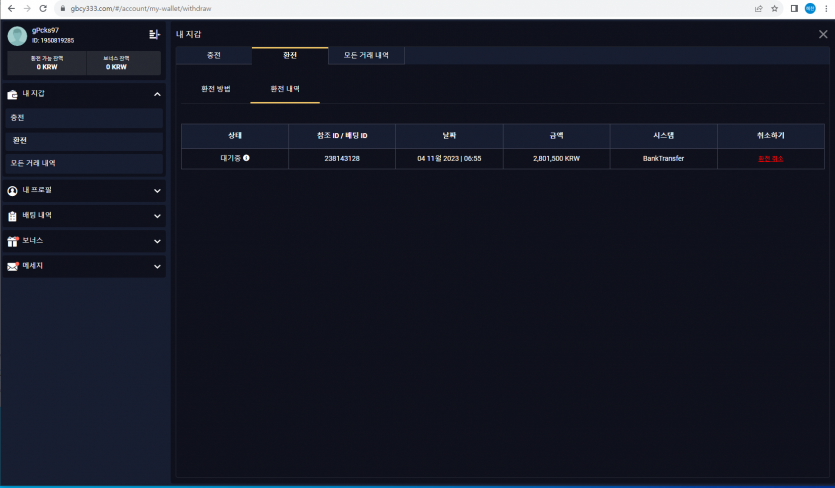Open 환전 in the sidebar

click(84, 141)
